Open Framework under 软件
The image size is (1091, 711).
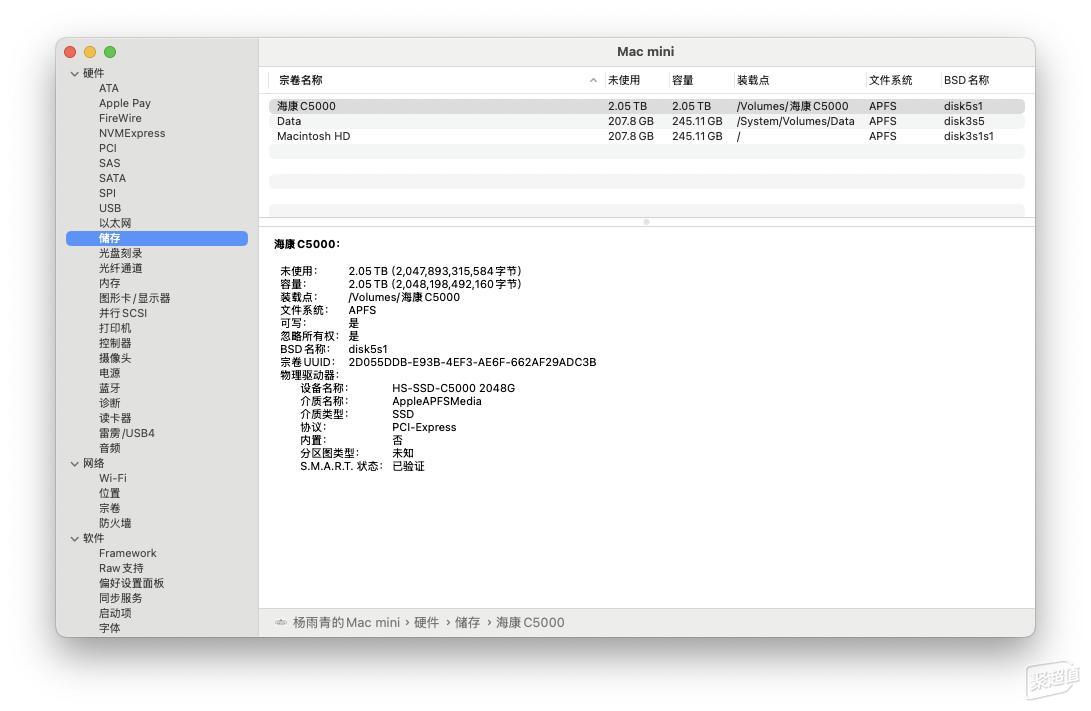pyautogui.click(x=127, y=553)
